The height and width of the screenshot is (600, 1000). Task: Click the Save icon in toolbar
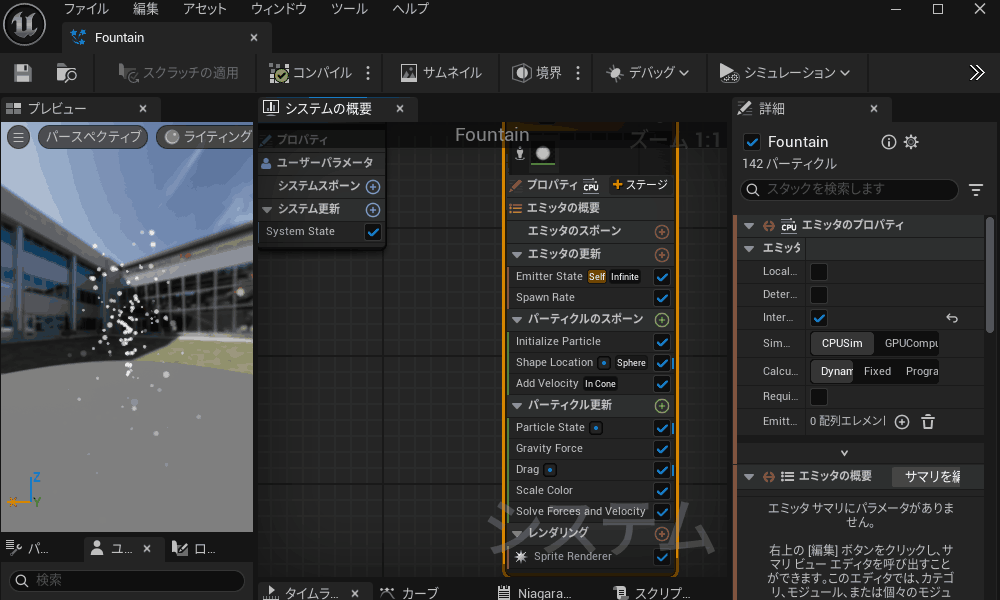(x=22, y=73)
